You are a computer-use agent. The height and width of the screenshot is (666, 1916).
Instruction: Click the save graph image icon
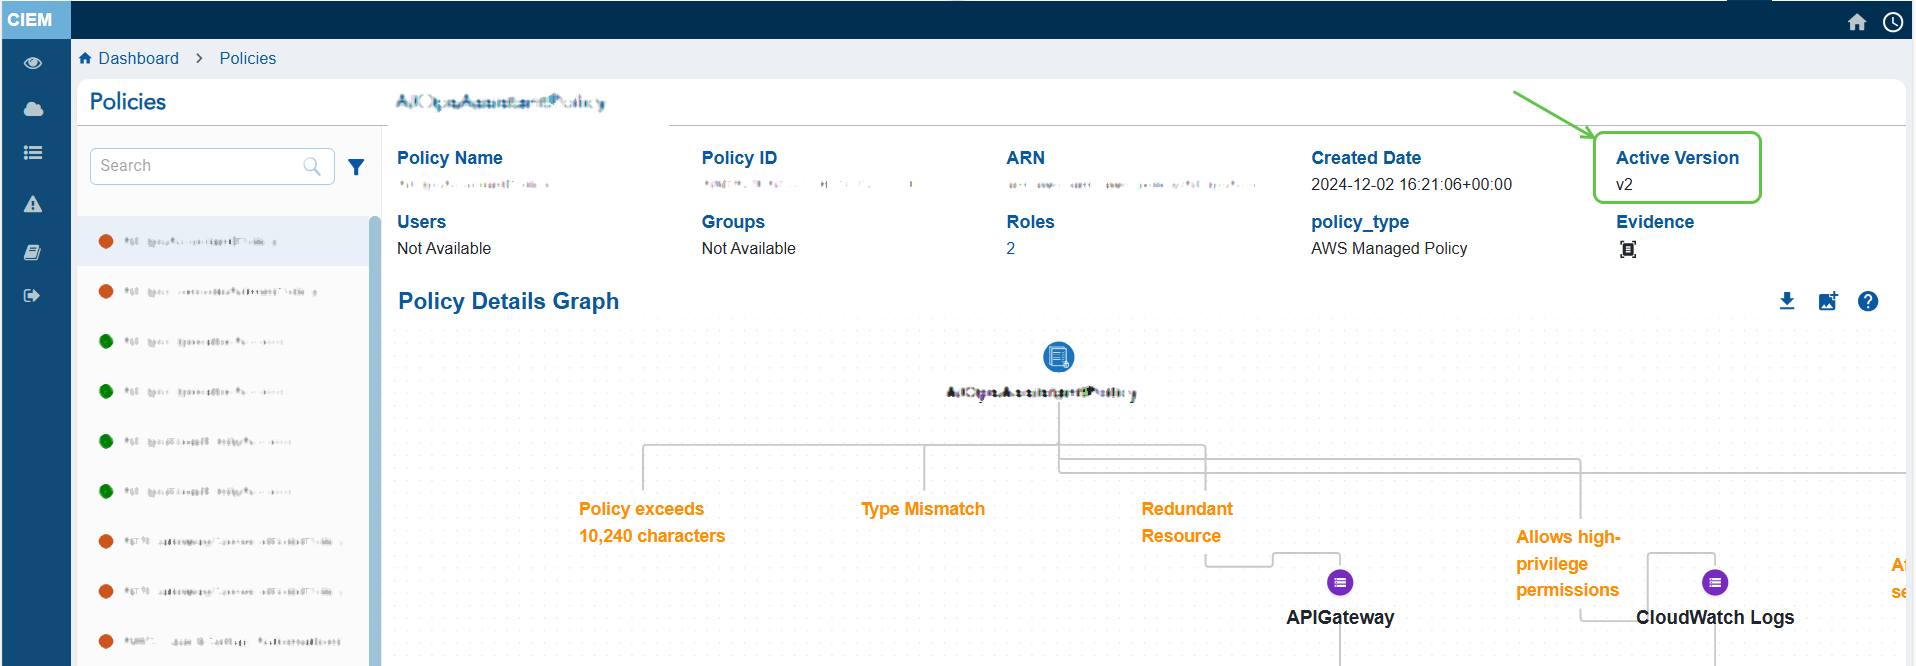[x=1828, y=301]
